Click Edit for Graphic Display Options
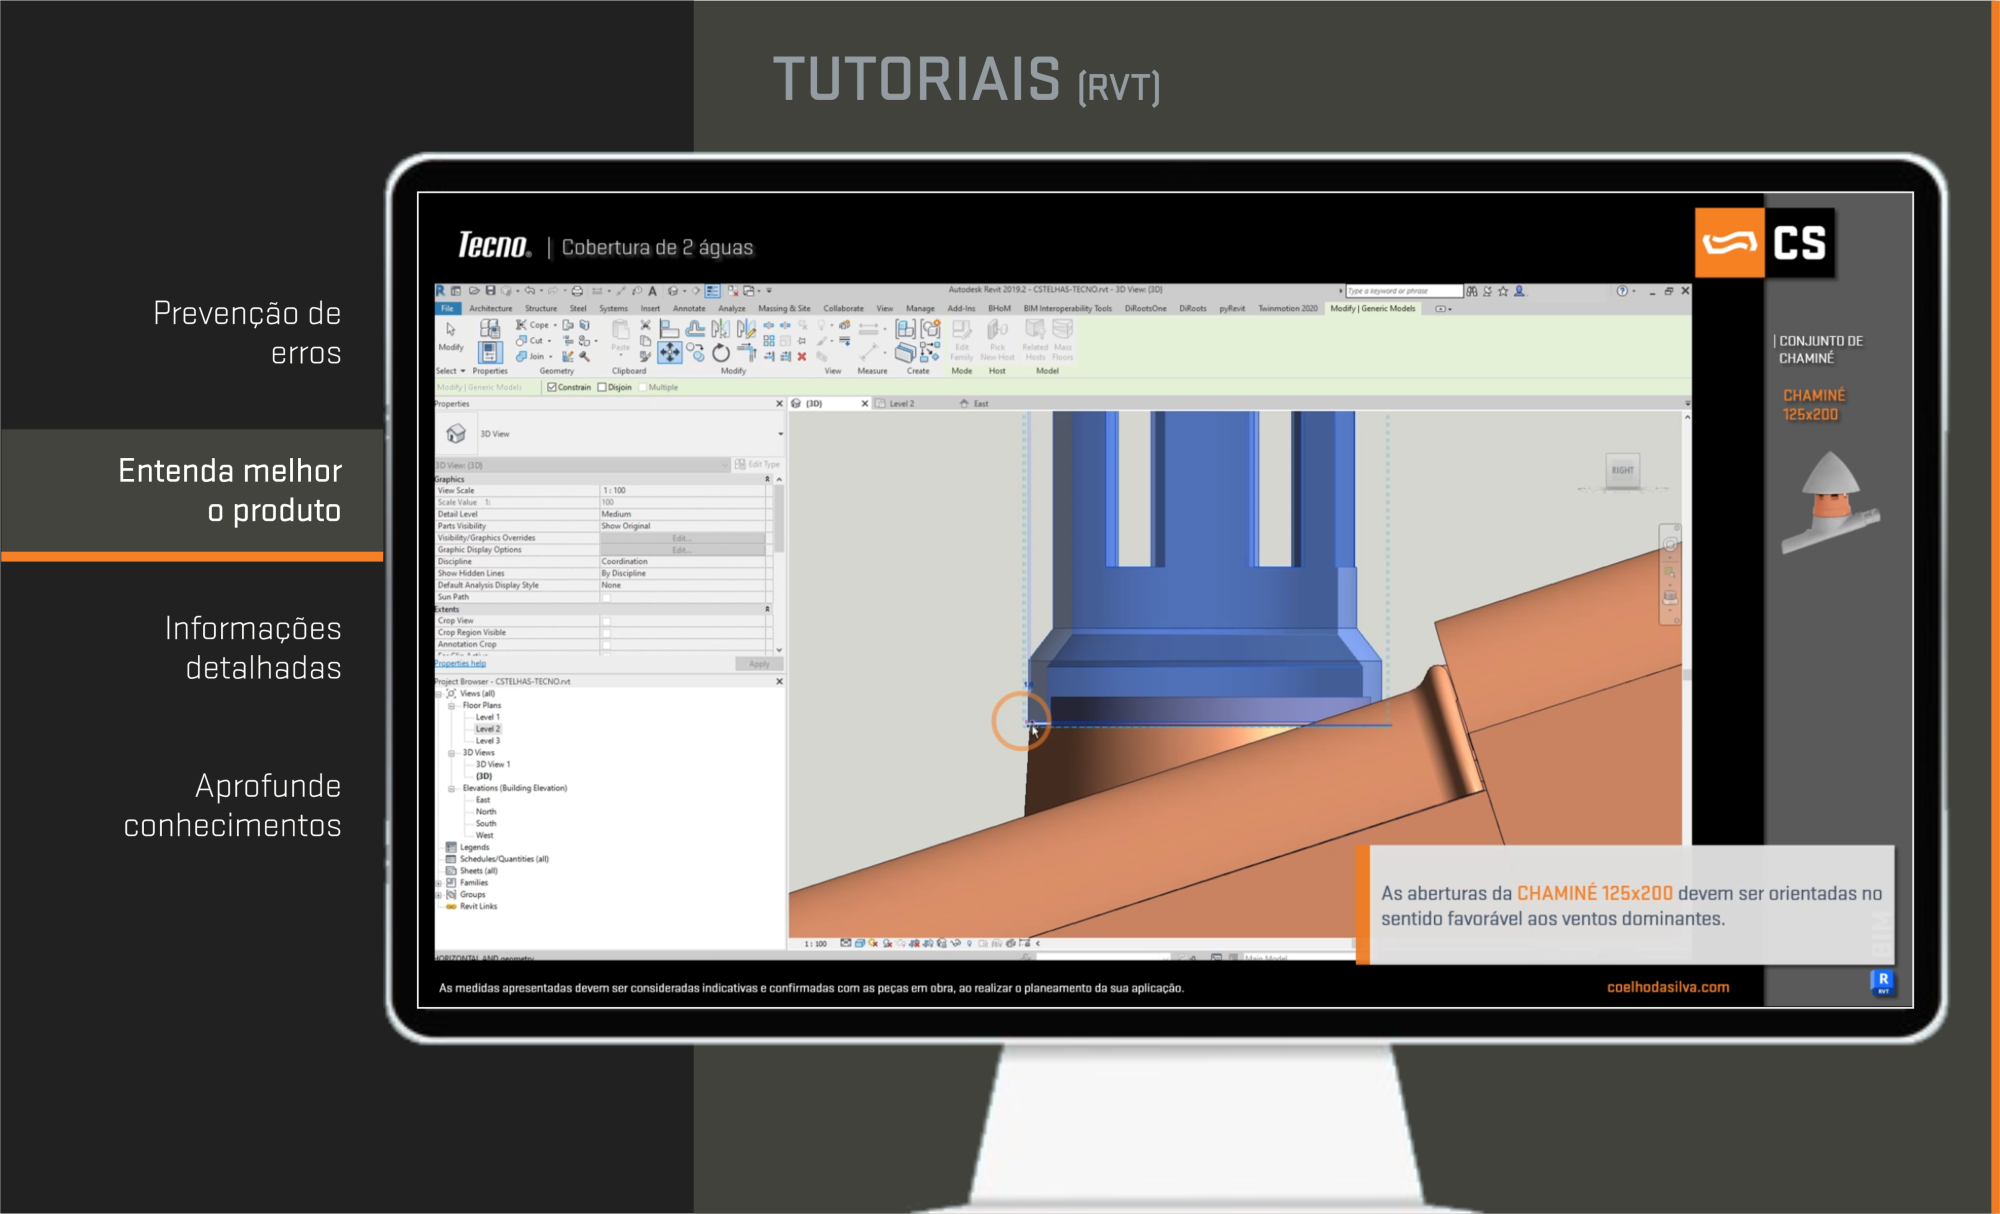This screenshot has height=1214, width=2000. [682, 550]
